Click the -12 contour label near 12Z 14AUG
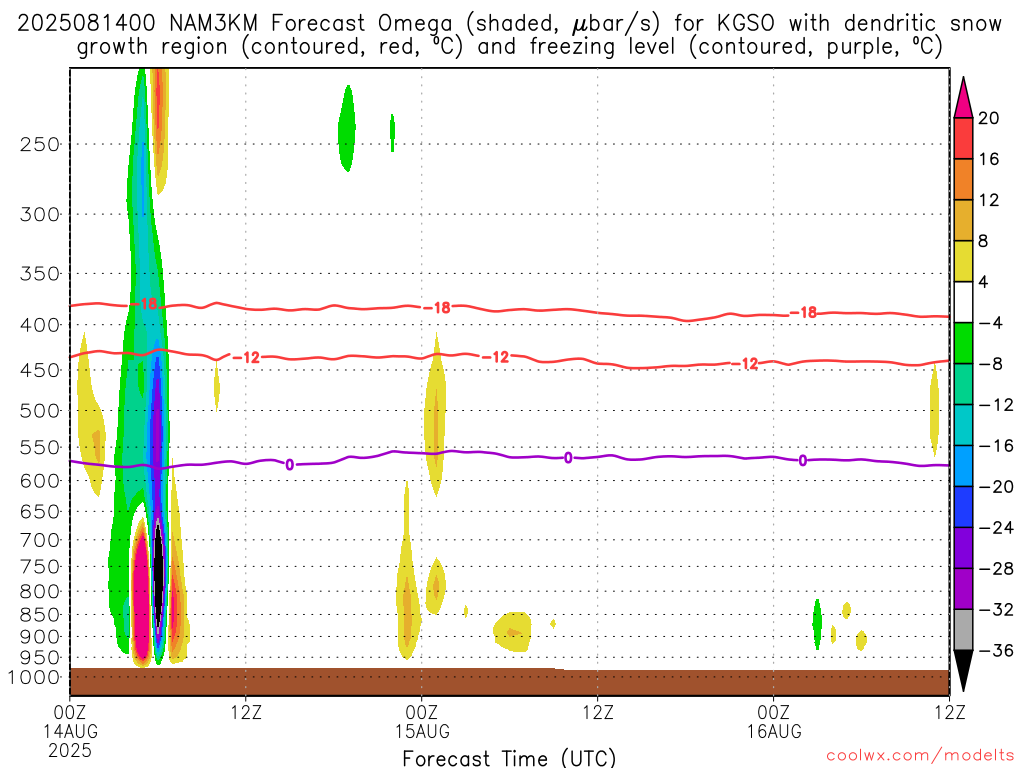 coord(246,358)
